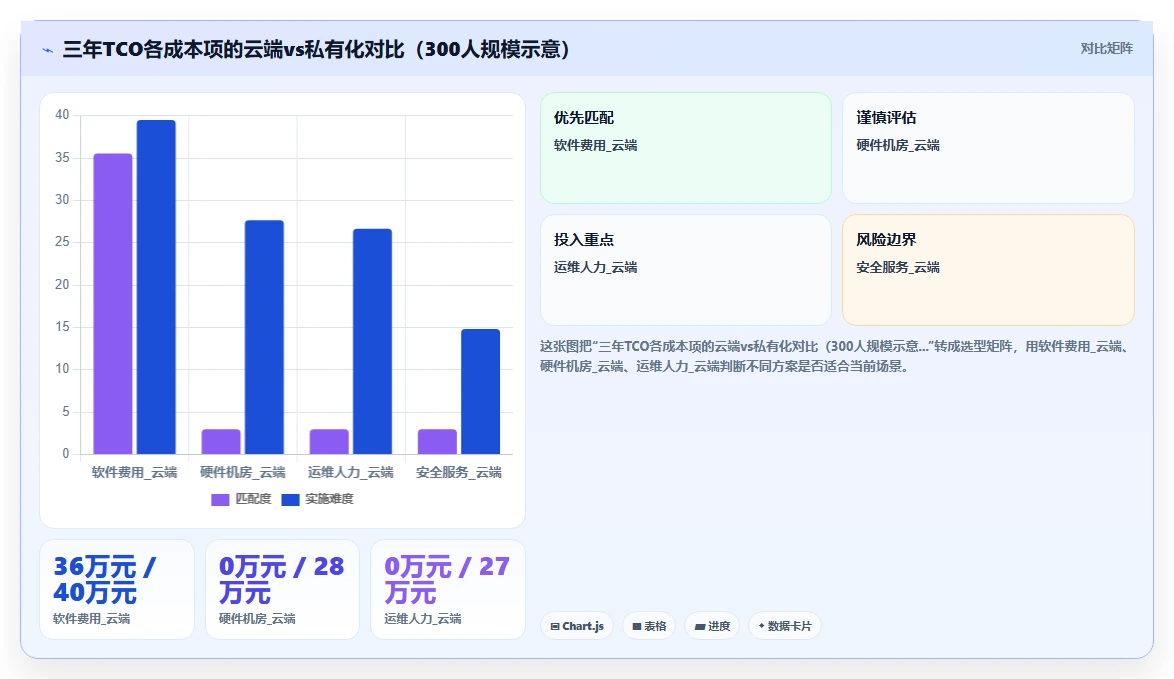Screen dimensions: 1174x679
Task: Click the 硬件机房_云端 x-axis label
Action: 243,472
